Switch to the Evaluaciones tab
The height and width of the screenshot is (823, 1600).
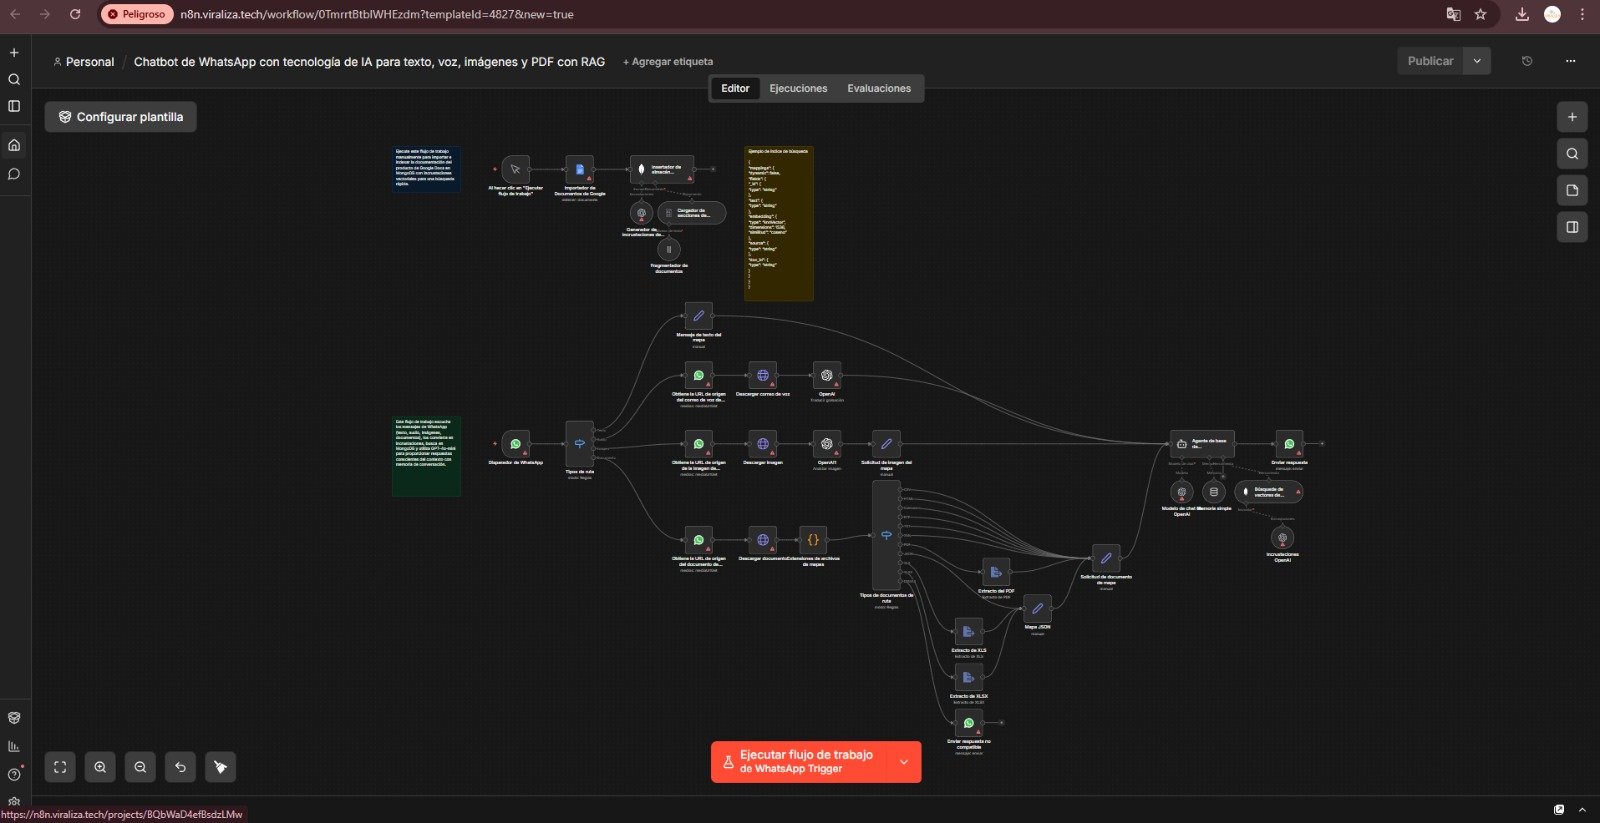[879, 88]
